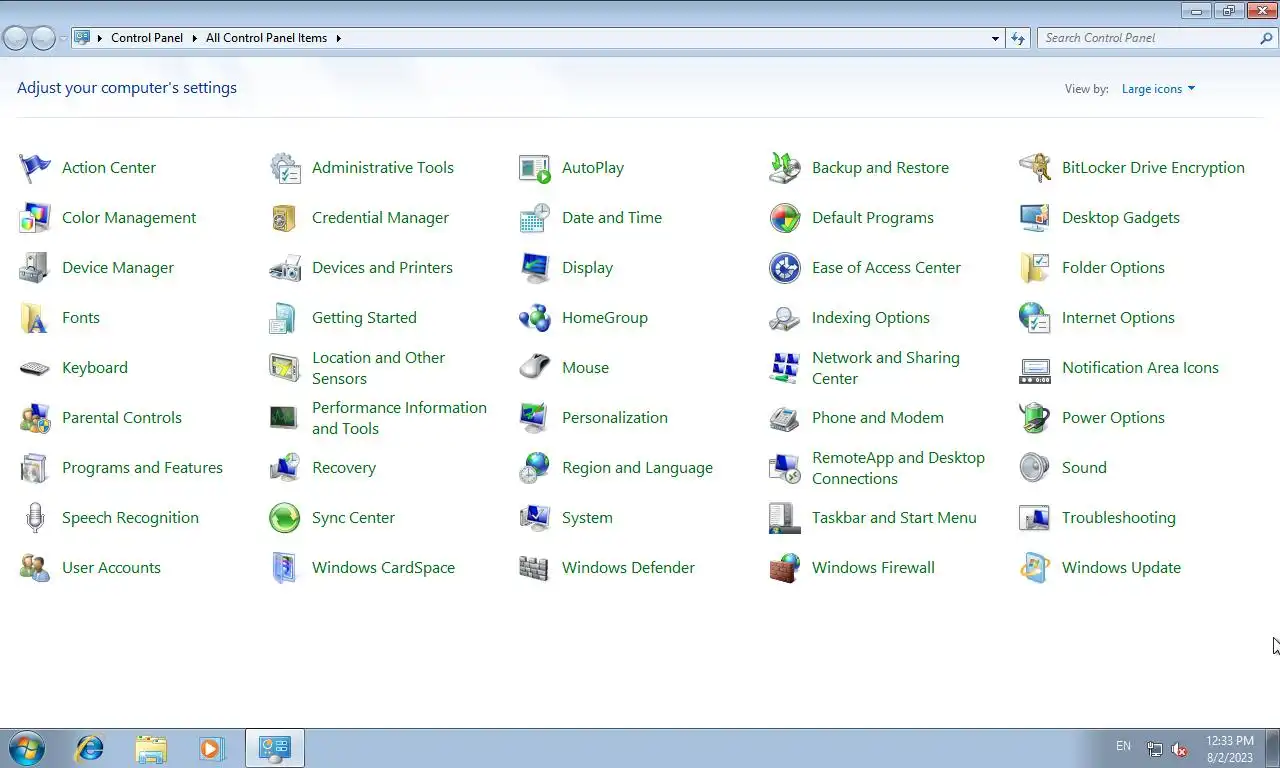Open the Ease of Access Center icon

[x=785, y=268]
